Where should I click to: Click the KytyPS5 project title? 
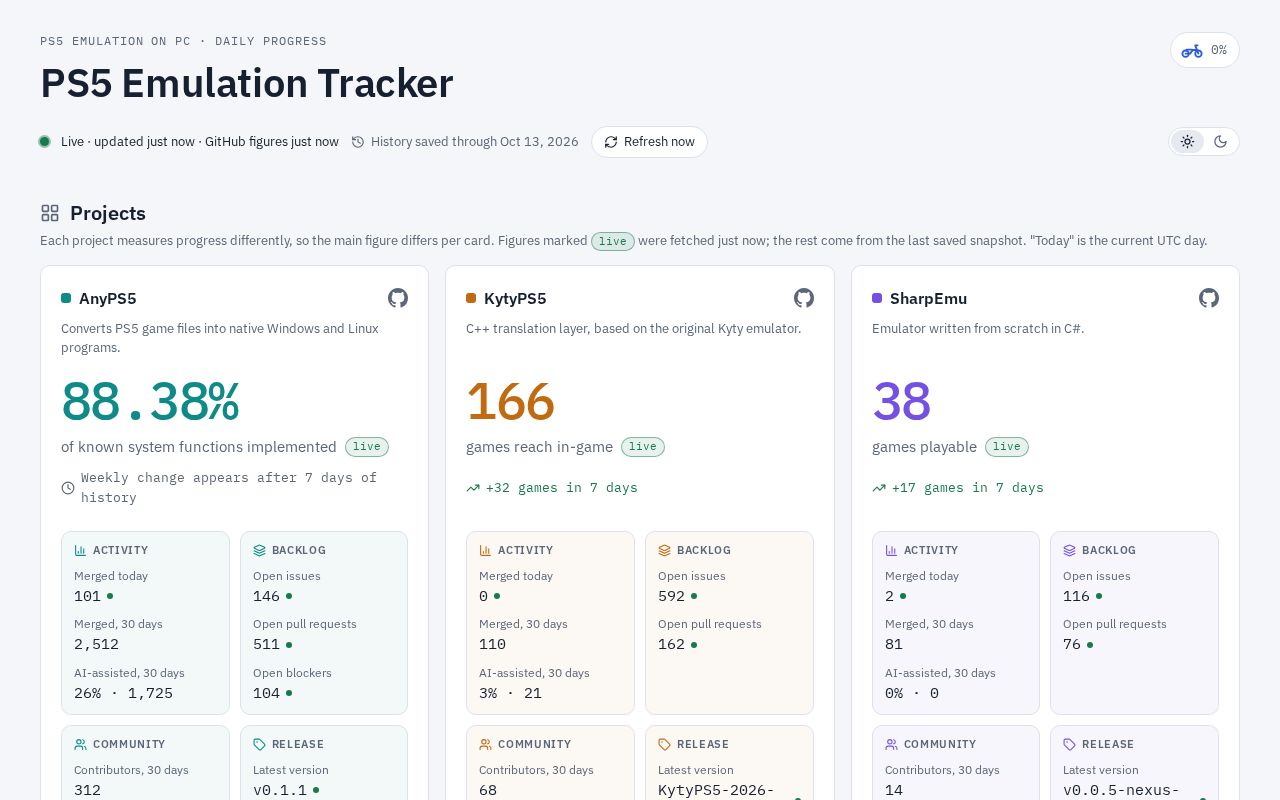pos(515,298)
